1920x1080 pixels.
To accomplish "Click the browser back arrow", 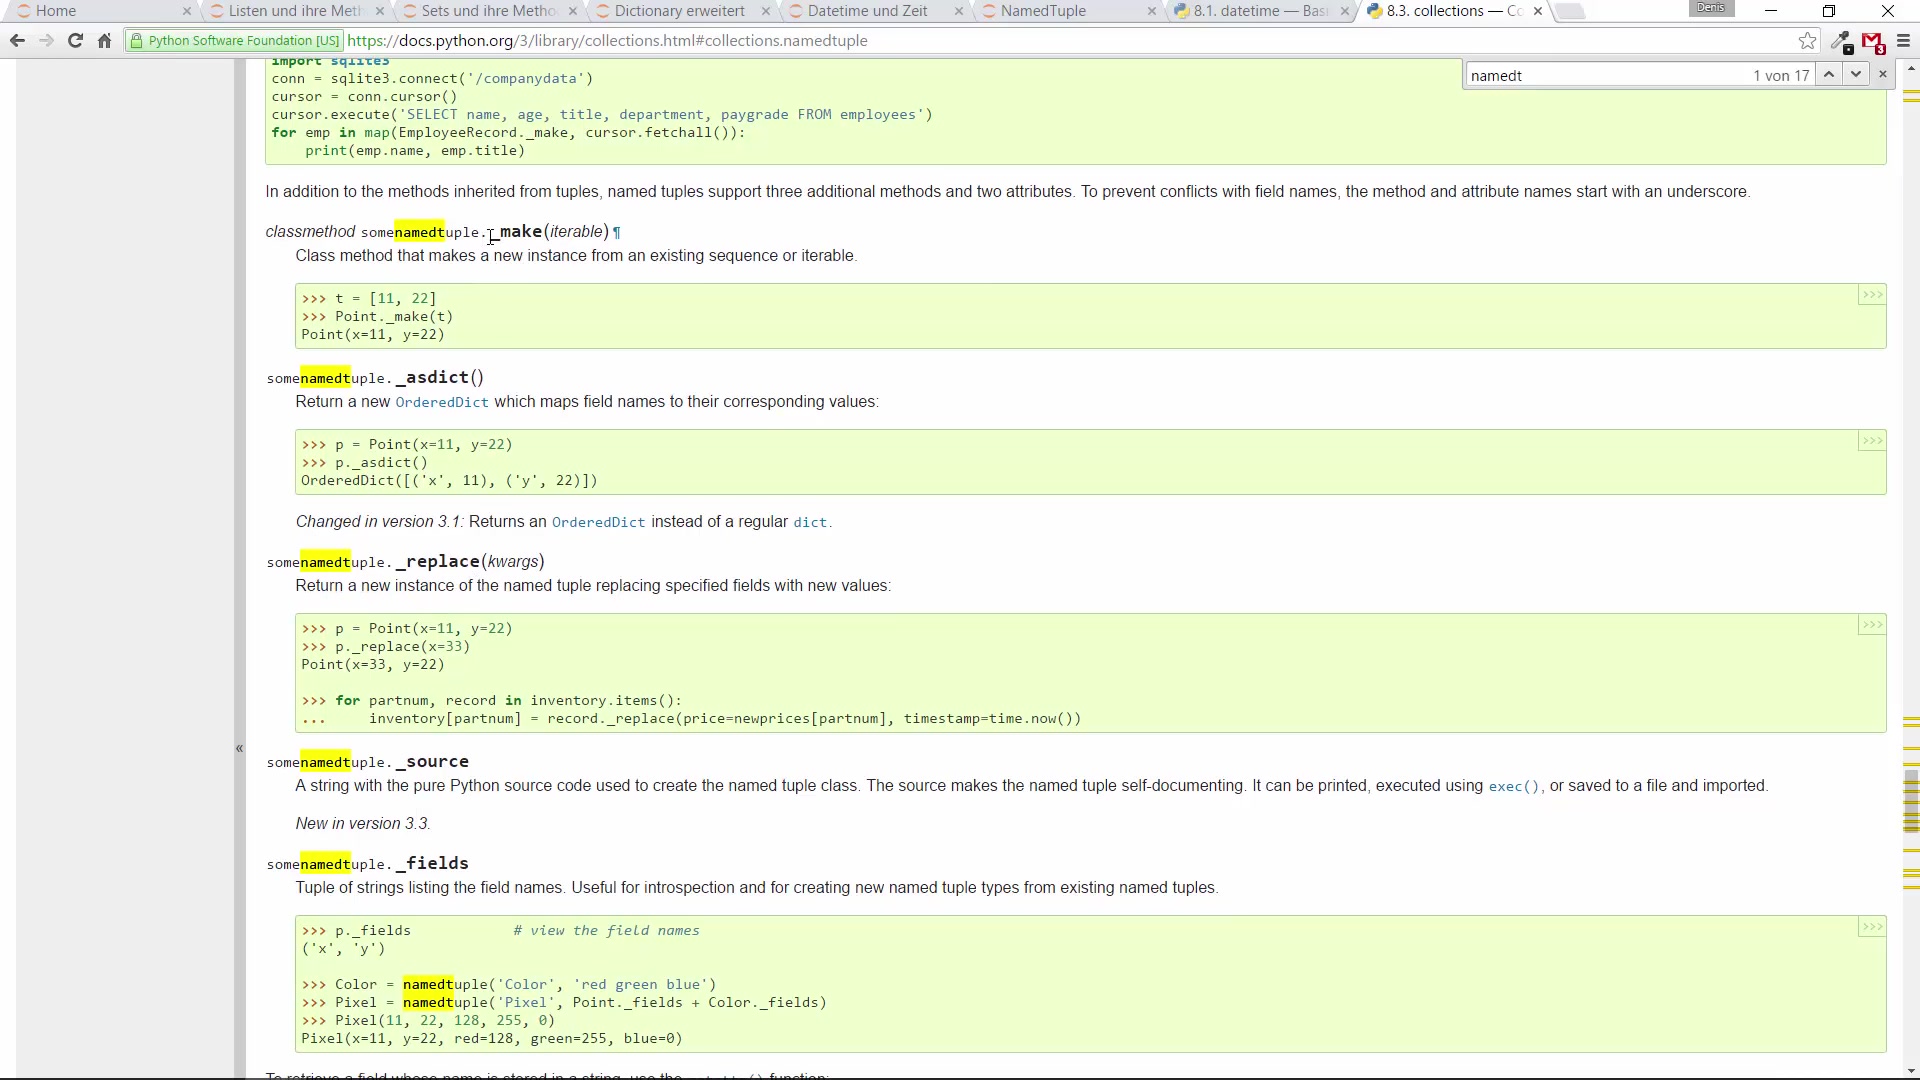I will (17, 41).
